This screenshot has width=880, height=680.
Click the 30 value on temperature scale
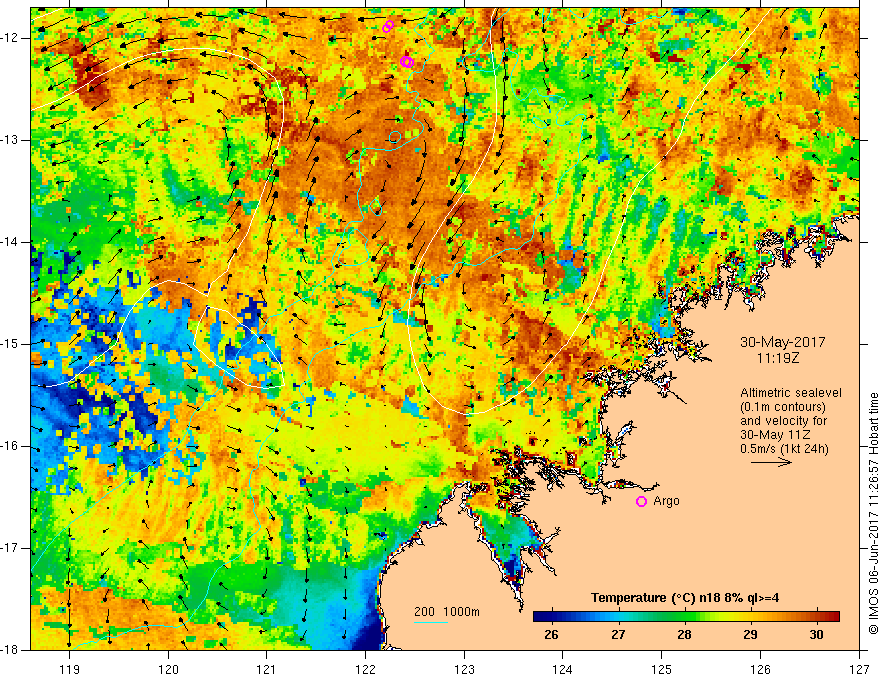coord(817,635)
